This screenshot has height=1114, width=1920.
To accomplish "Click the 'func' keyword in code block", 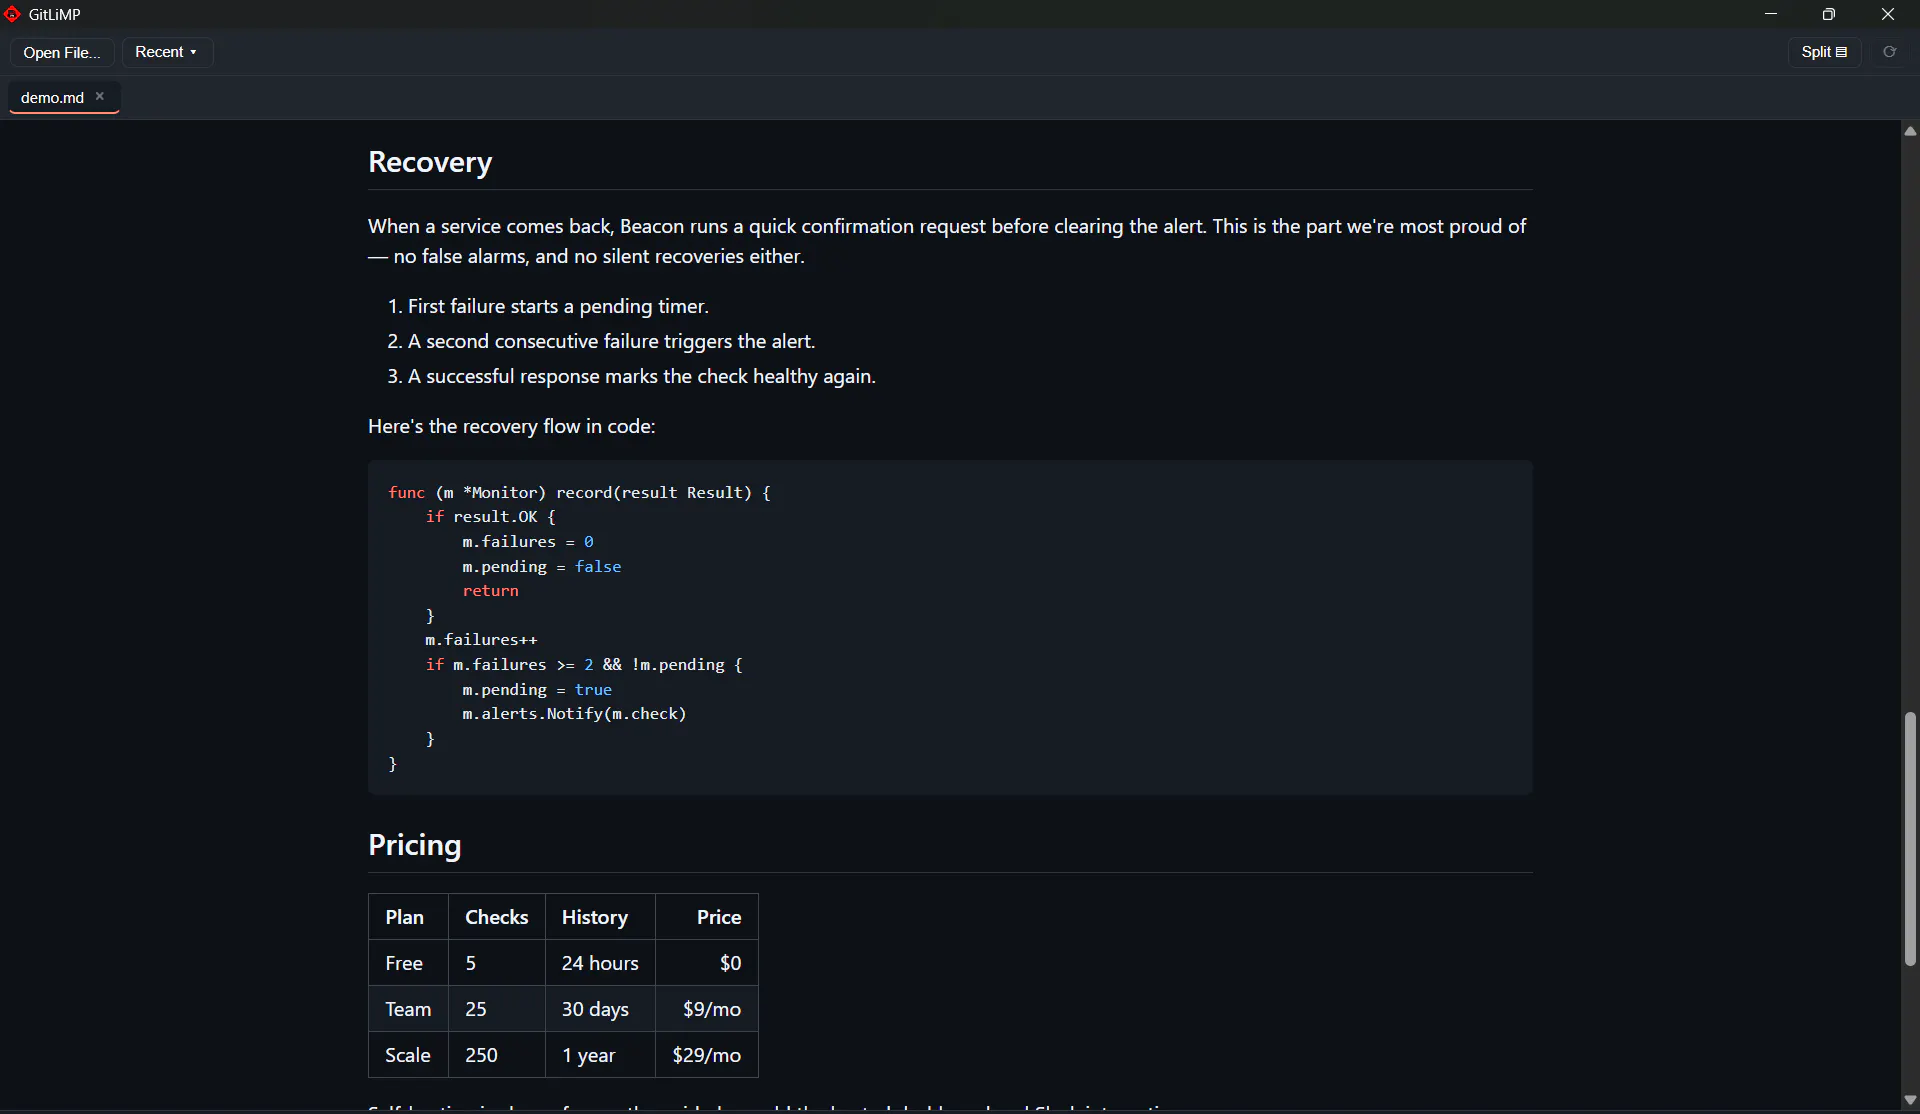I will [x=406, y=492].
